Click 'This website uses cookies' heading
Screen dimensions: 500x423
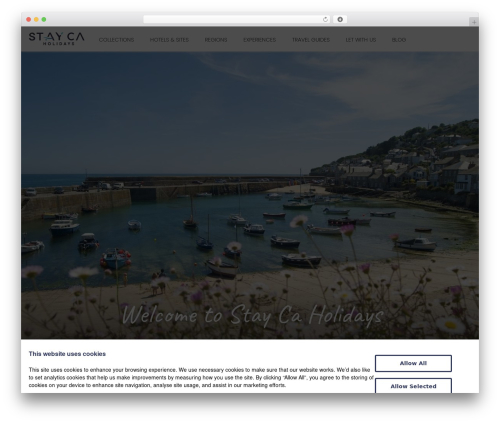point(67,354)
